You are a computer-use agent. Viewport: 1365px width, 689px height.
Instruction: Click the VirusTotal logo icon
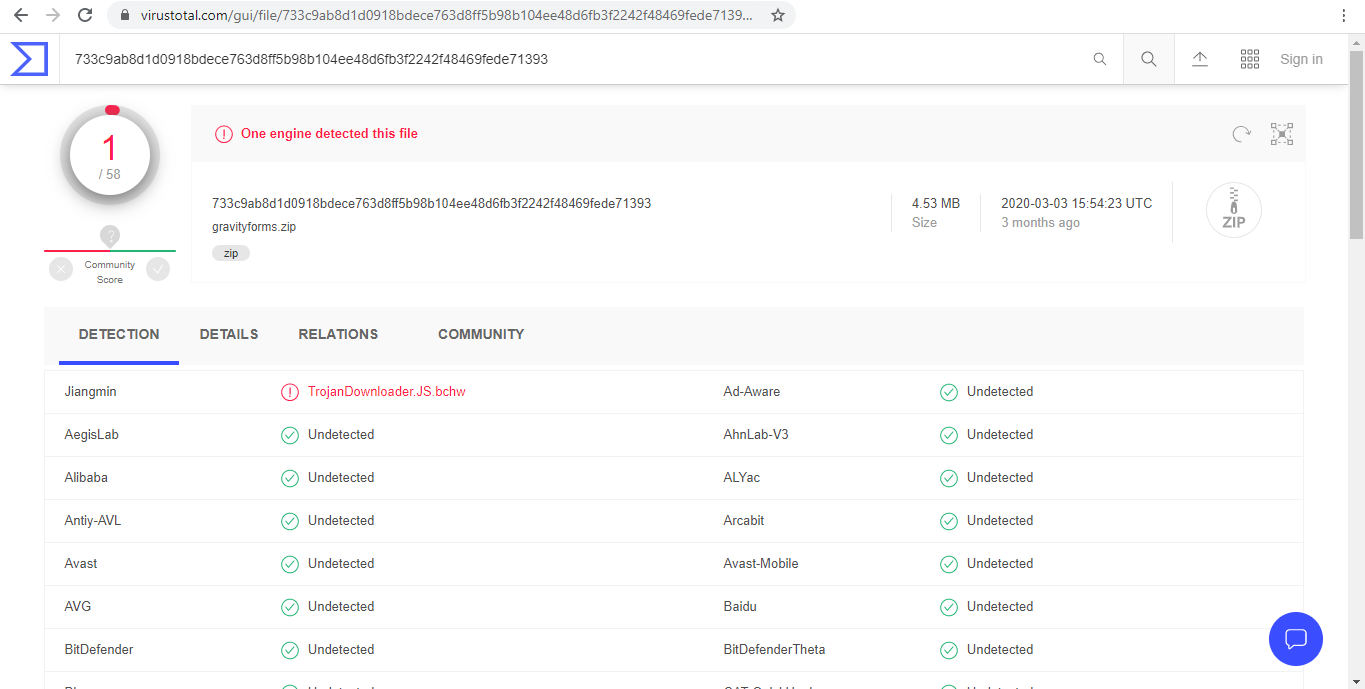(x=29, y=59)
